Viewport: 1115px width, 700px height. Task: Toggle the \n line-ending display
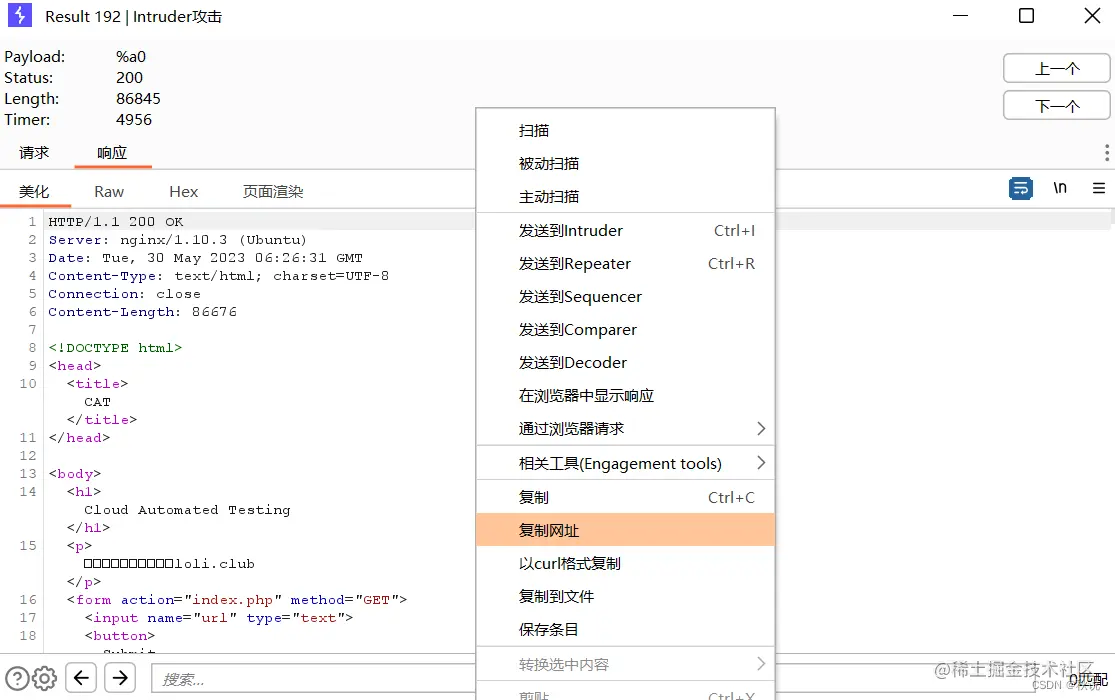[1060, 188]
